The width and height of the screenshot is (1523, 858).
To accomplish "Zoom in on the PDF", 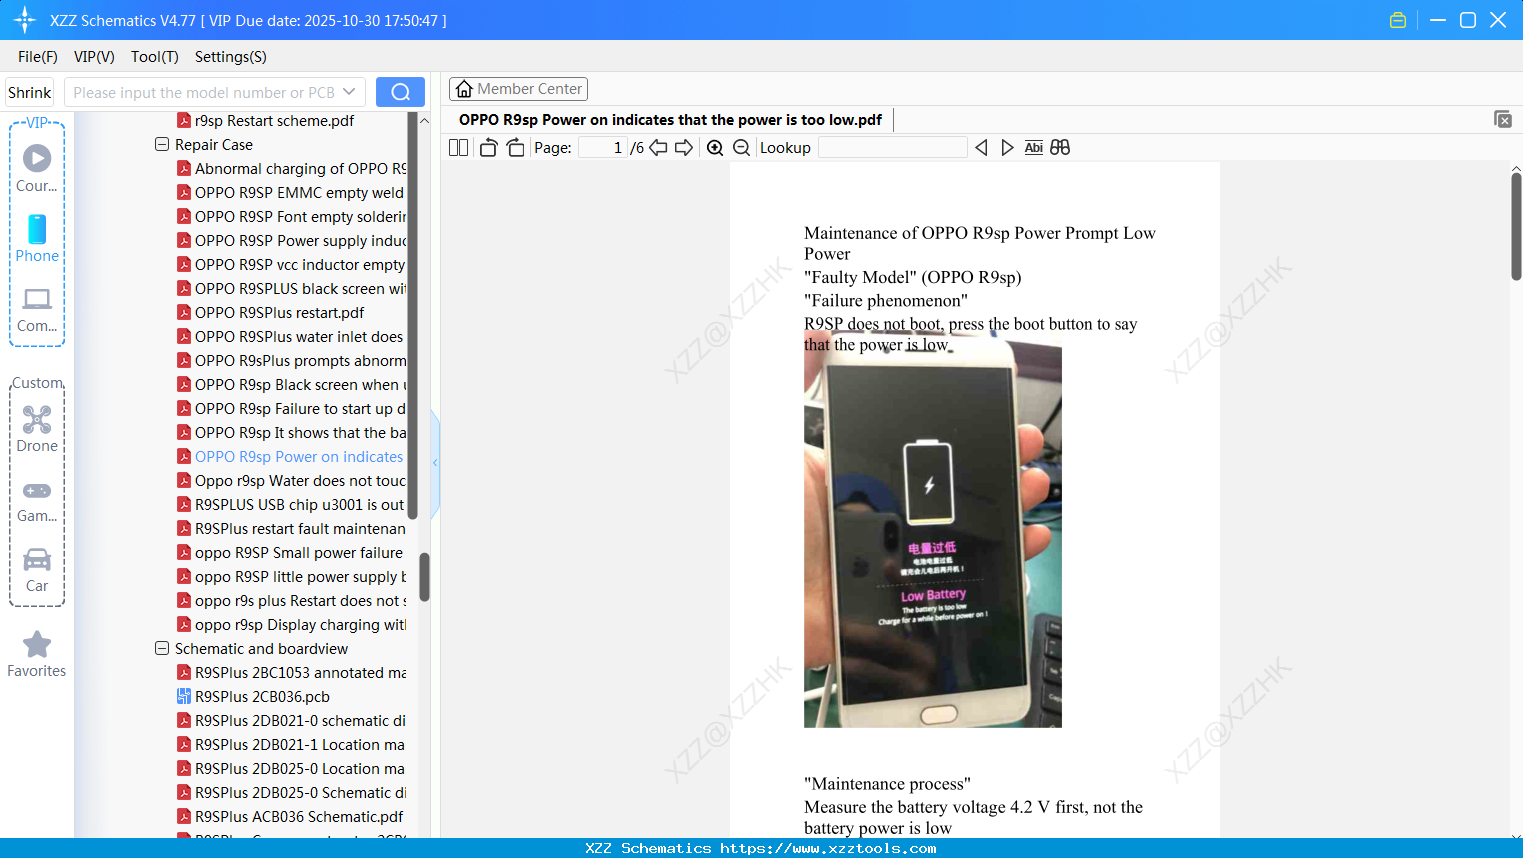I will (x=715, y=148).
